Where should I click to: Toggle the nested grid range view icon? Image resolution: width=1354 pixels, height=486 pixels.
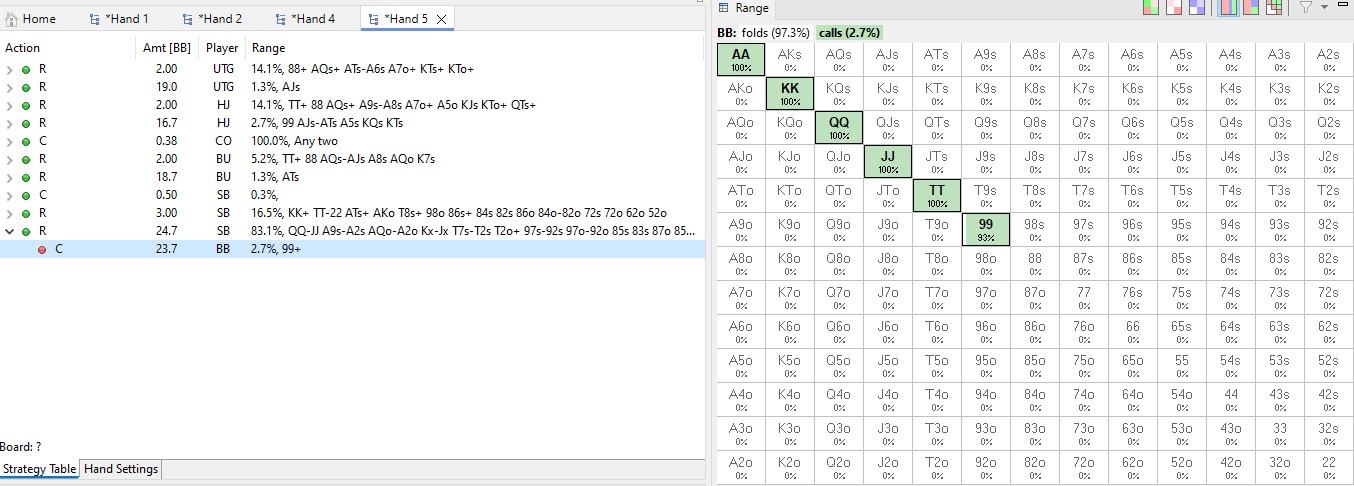coord(1273,8)
